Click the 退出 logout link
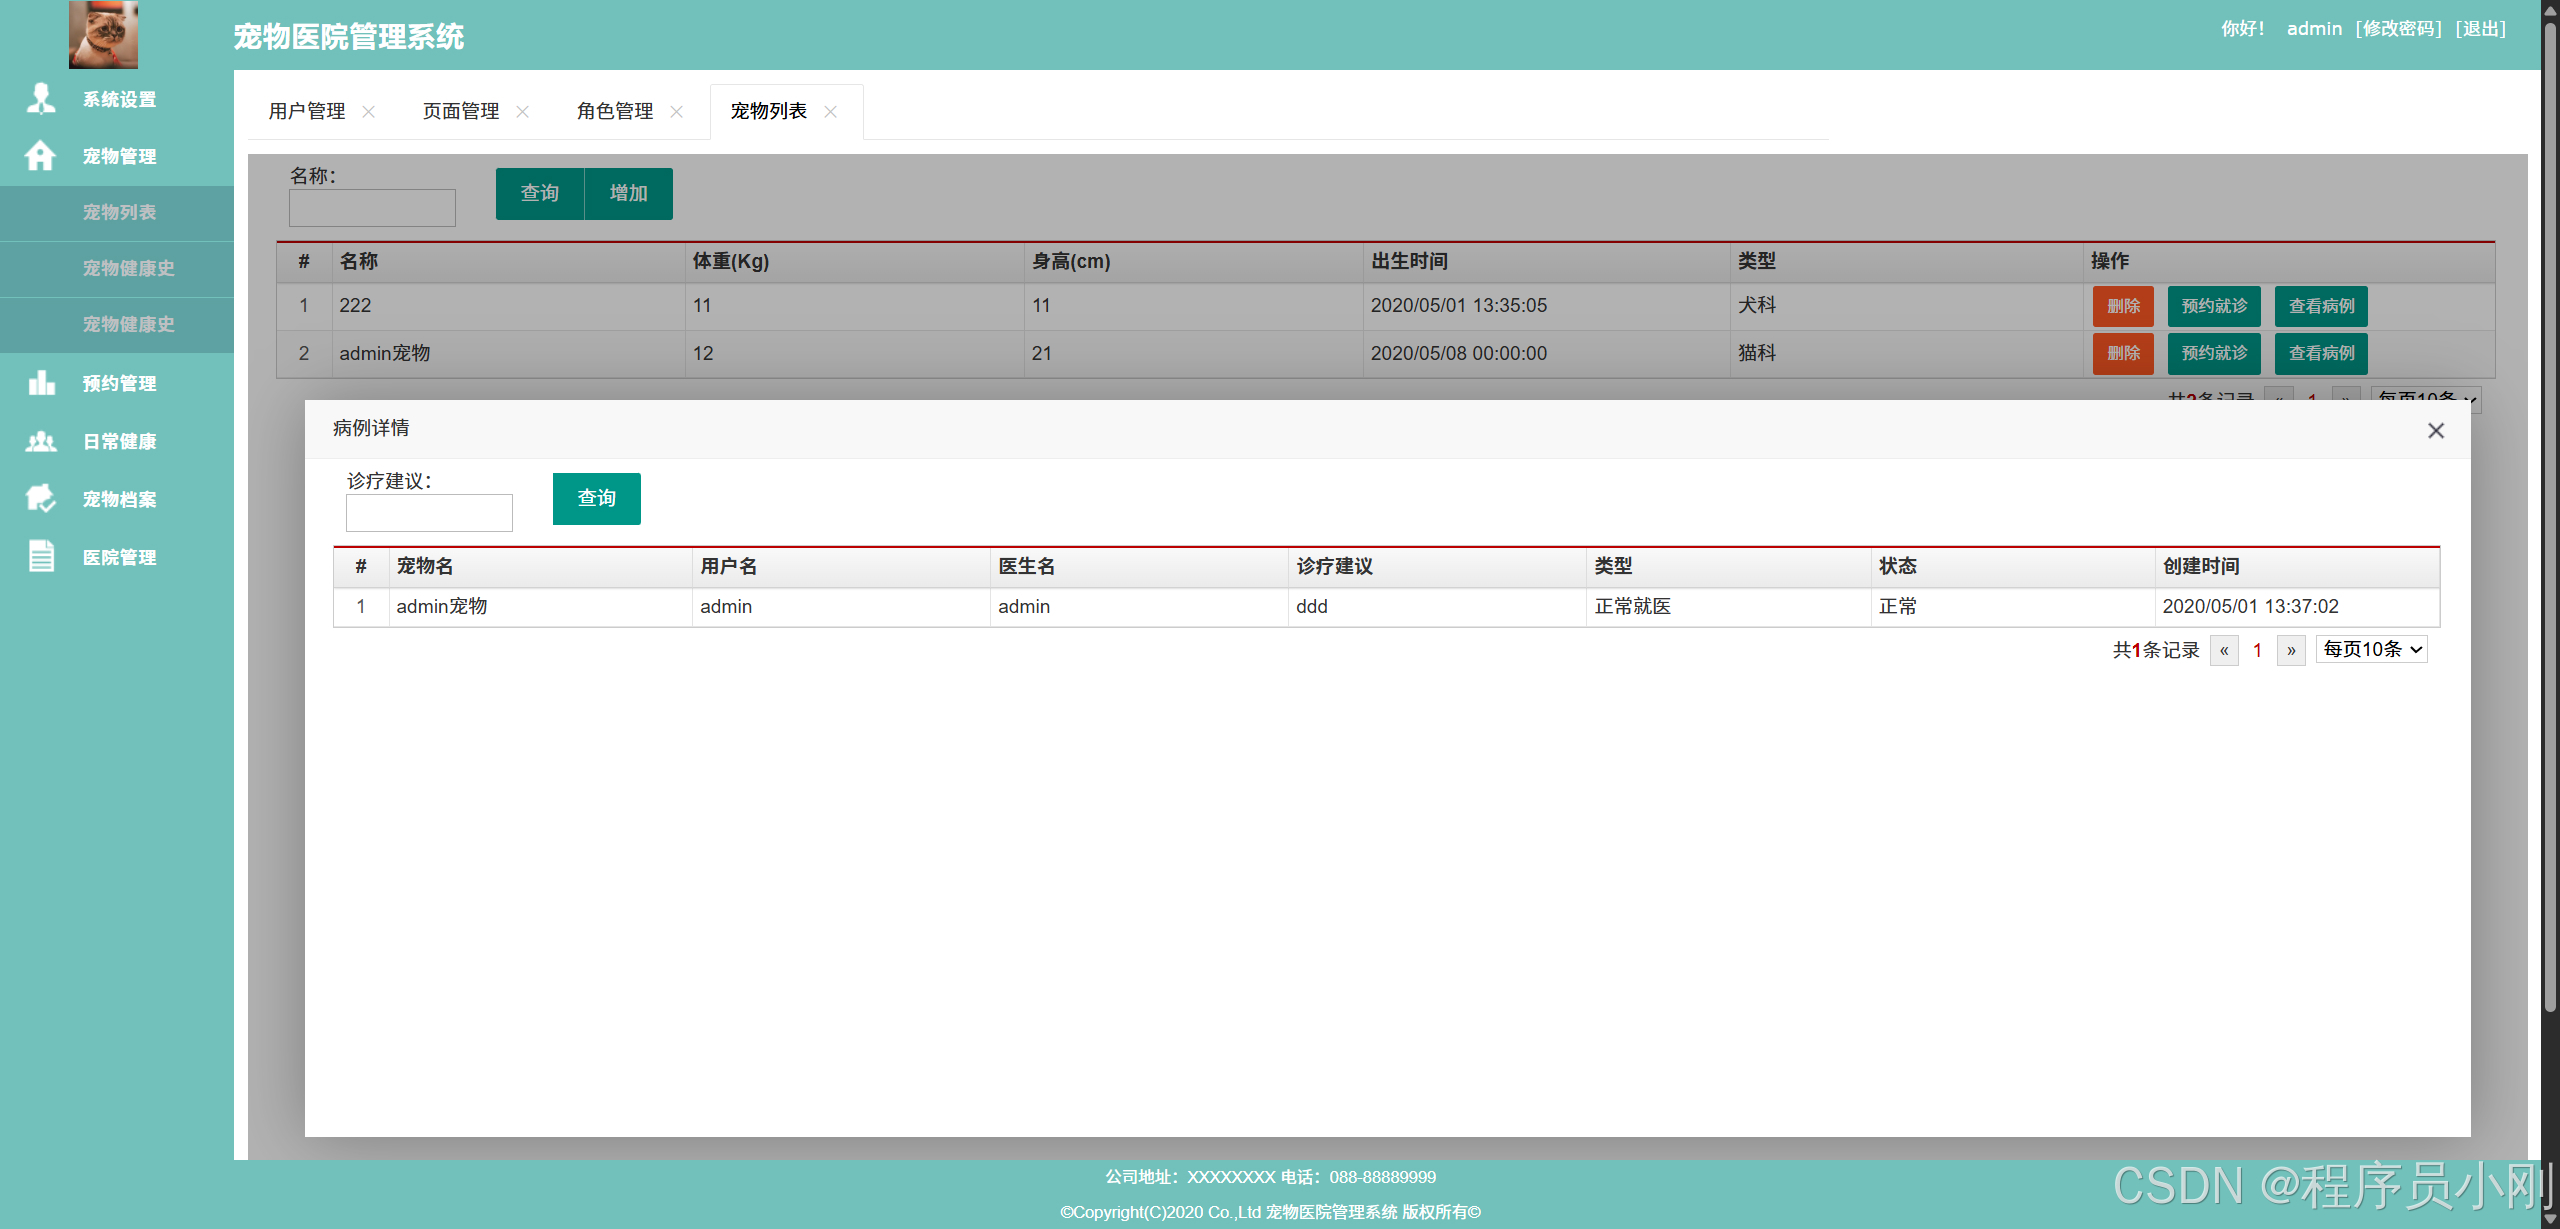Screen dimensions: 2560x1229 click(2481, 29)
